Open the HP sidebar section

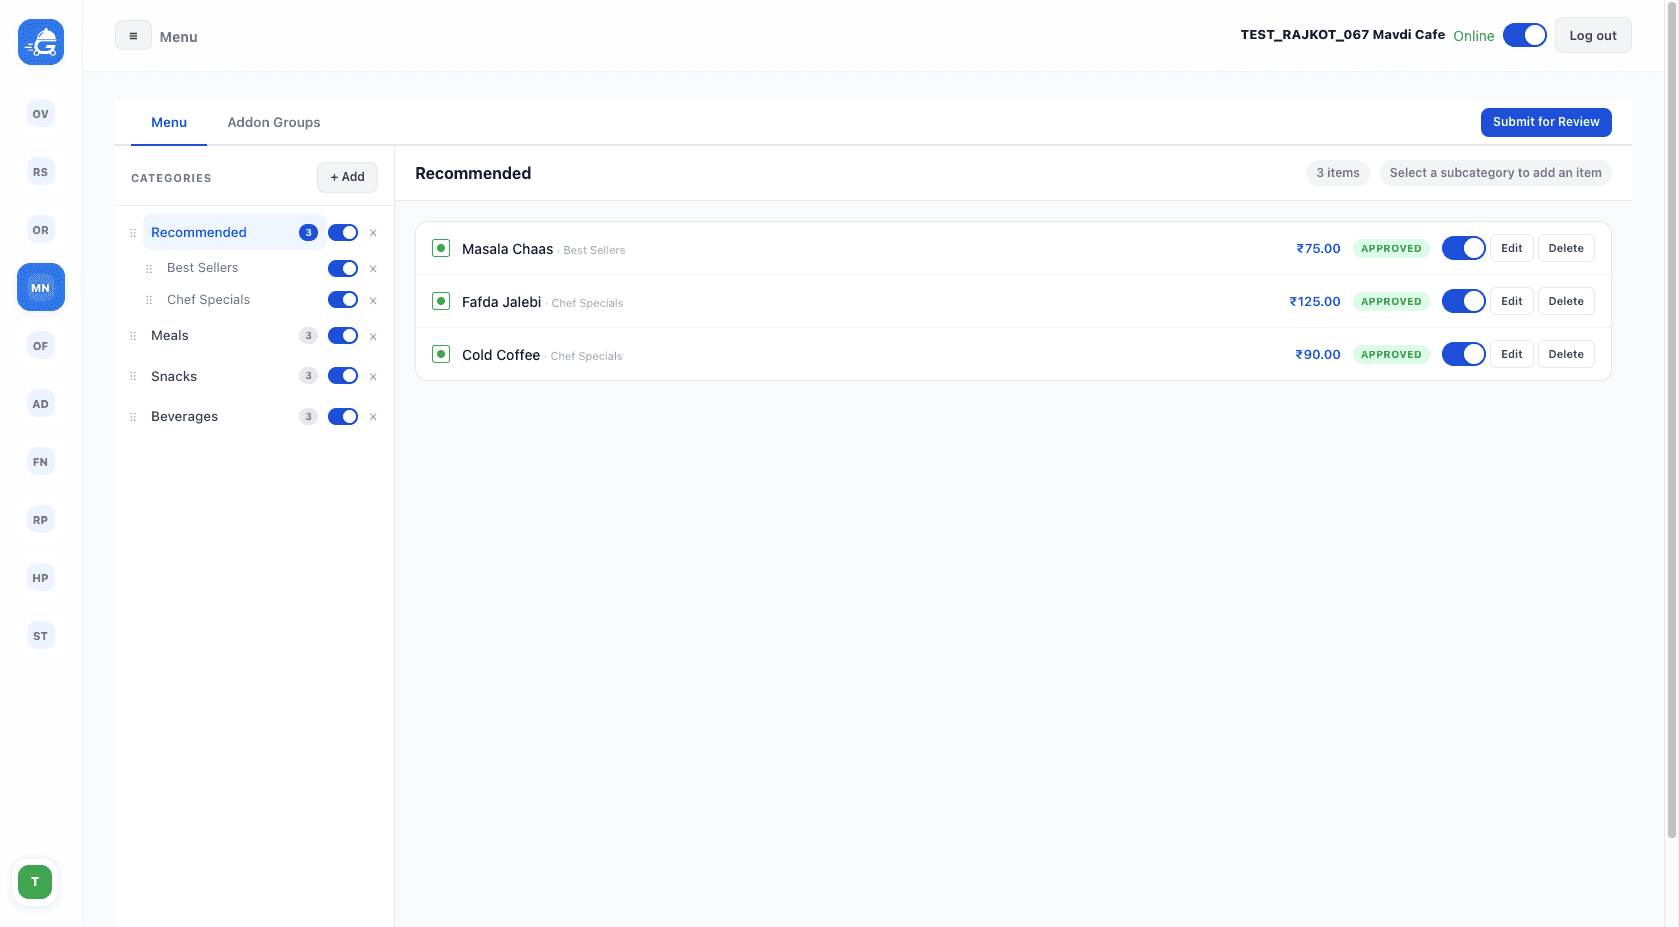[40, 578]
